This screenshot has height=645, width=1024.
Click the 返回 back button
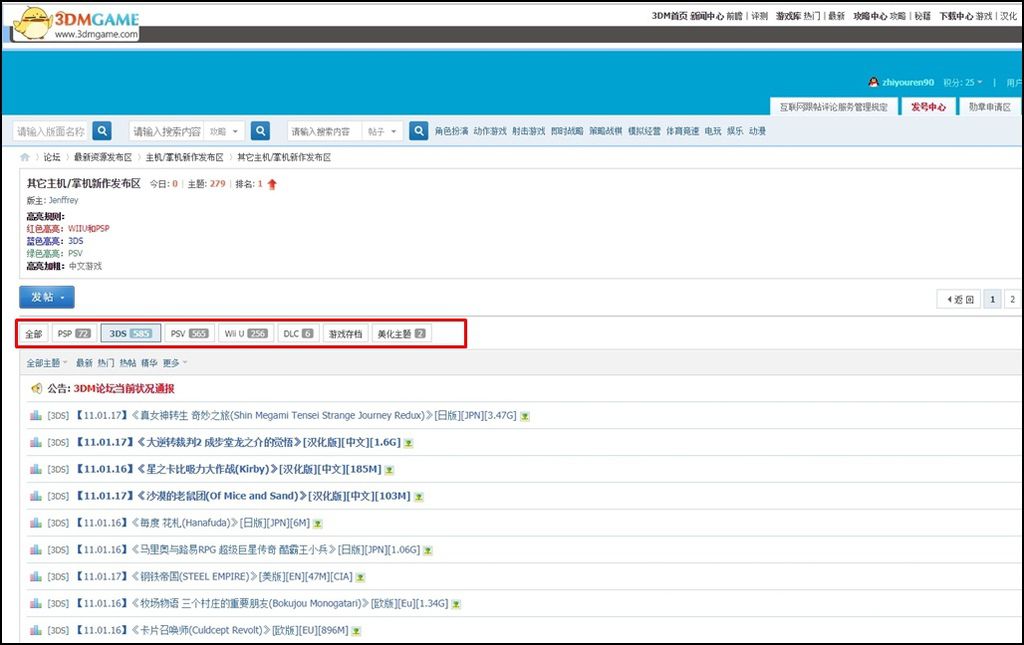959,299
